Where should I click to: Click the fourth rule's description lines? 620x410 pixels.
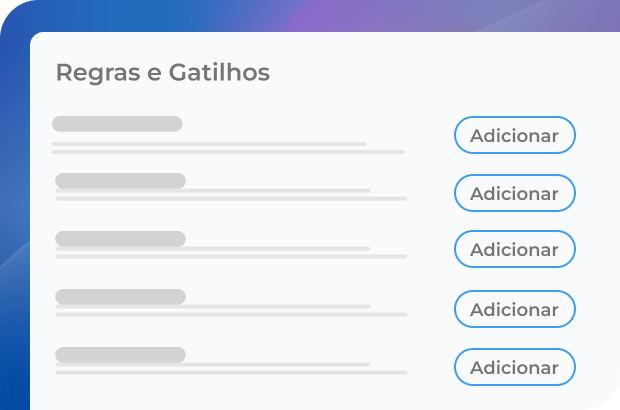coord(230,310)
